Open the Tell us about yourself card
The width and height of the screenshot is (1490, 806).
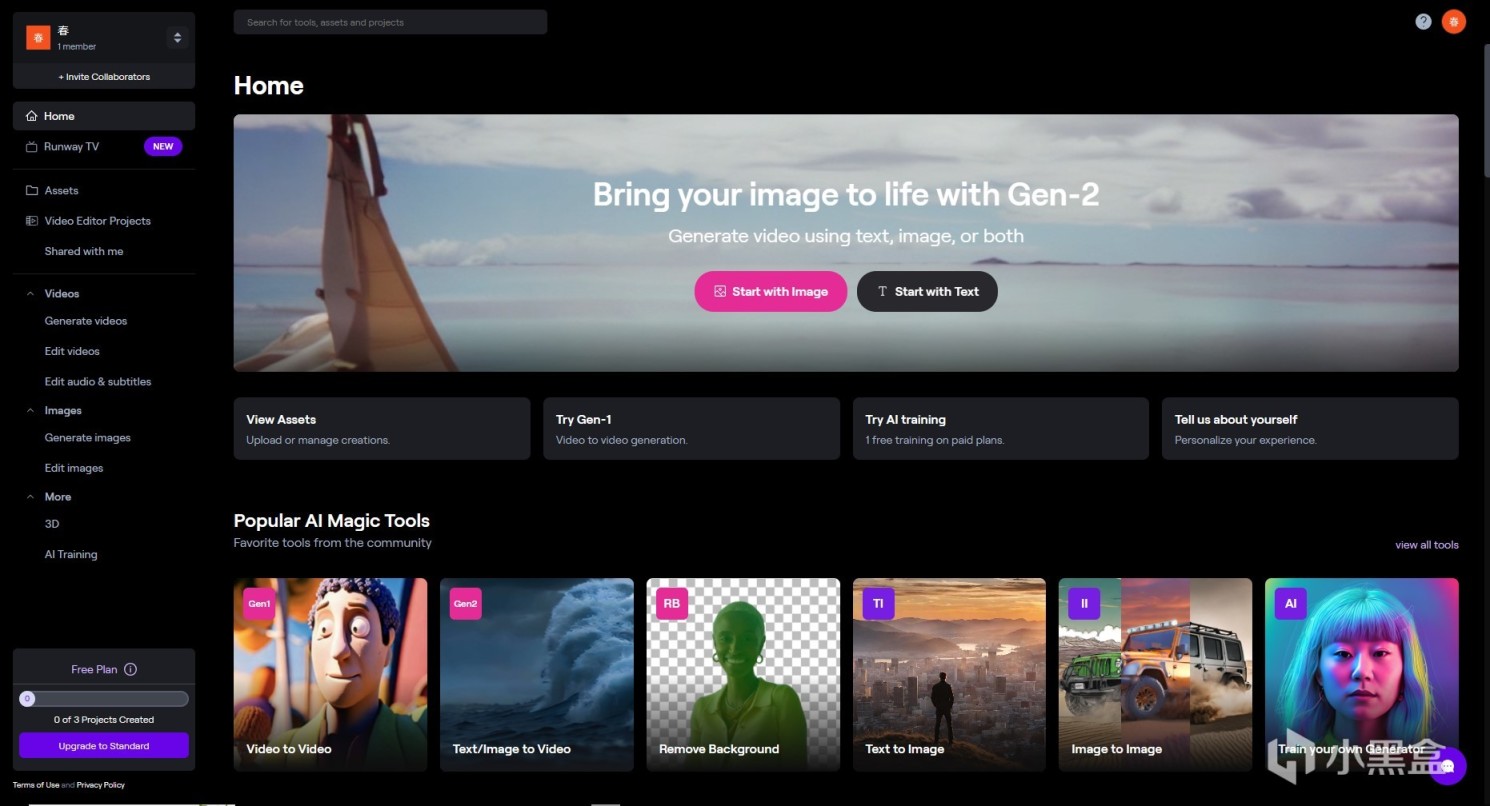coord(1310,429)
